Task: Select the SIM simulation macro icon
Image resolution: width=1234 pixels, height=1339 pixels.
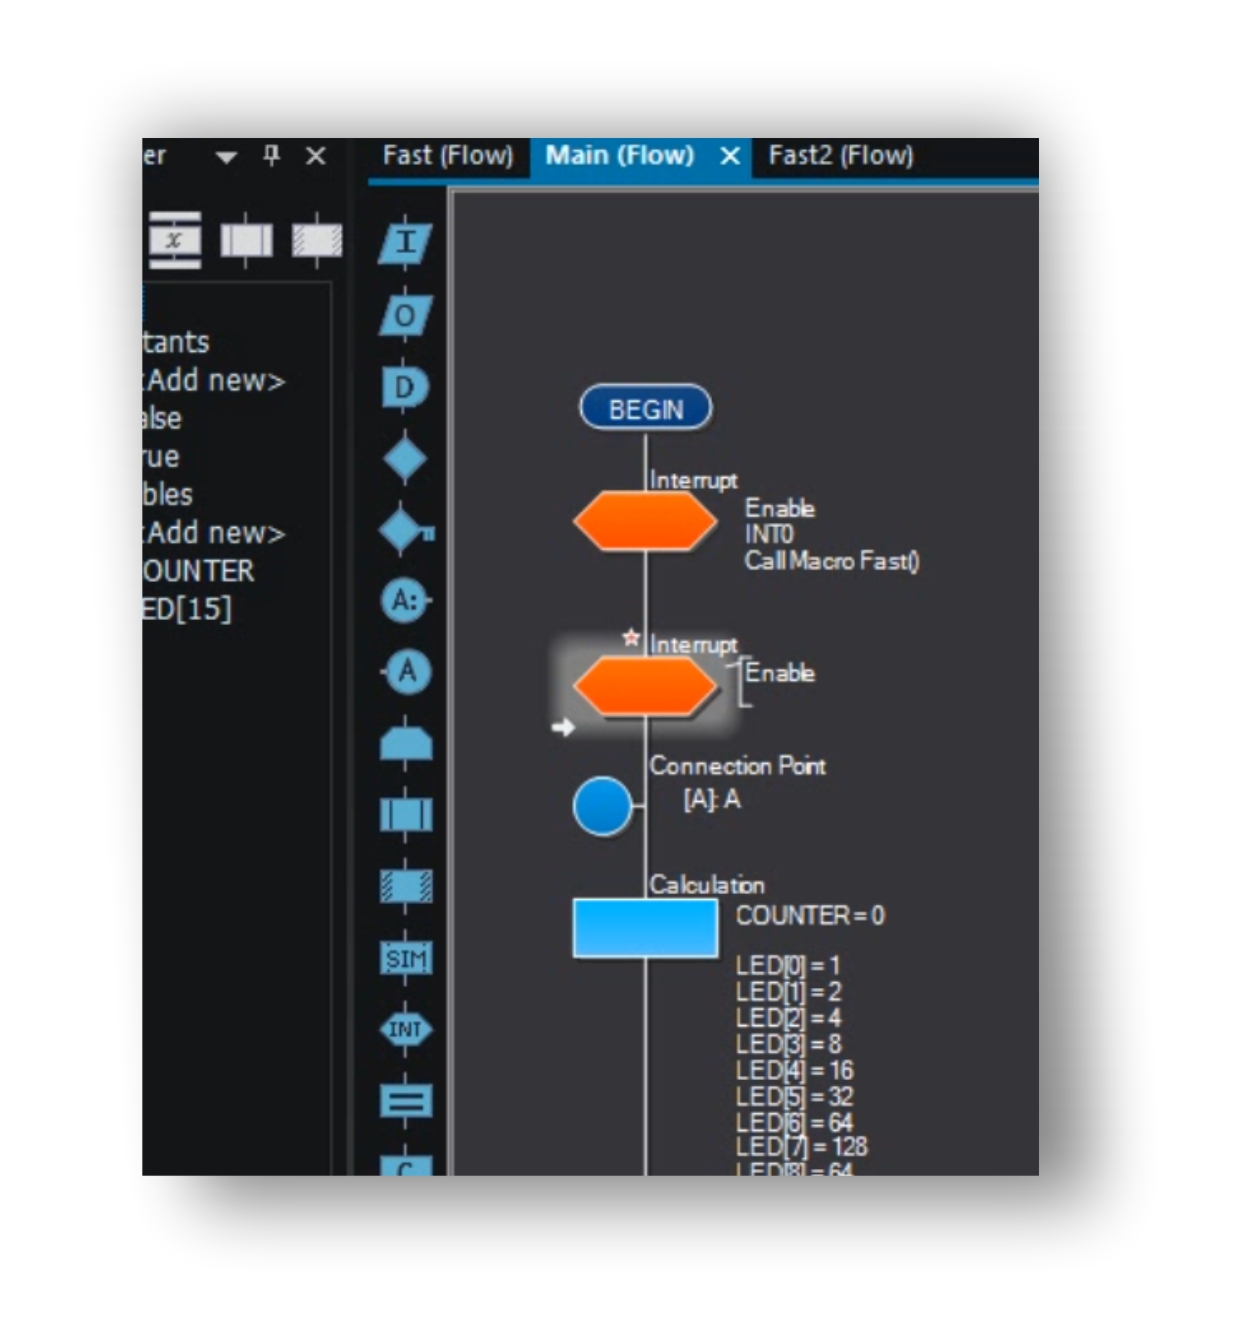Action: click(405, 959)
